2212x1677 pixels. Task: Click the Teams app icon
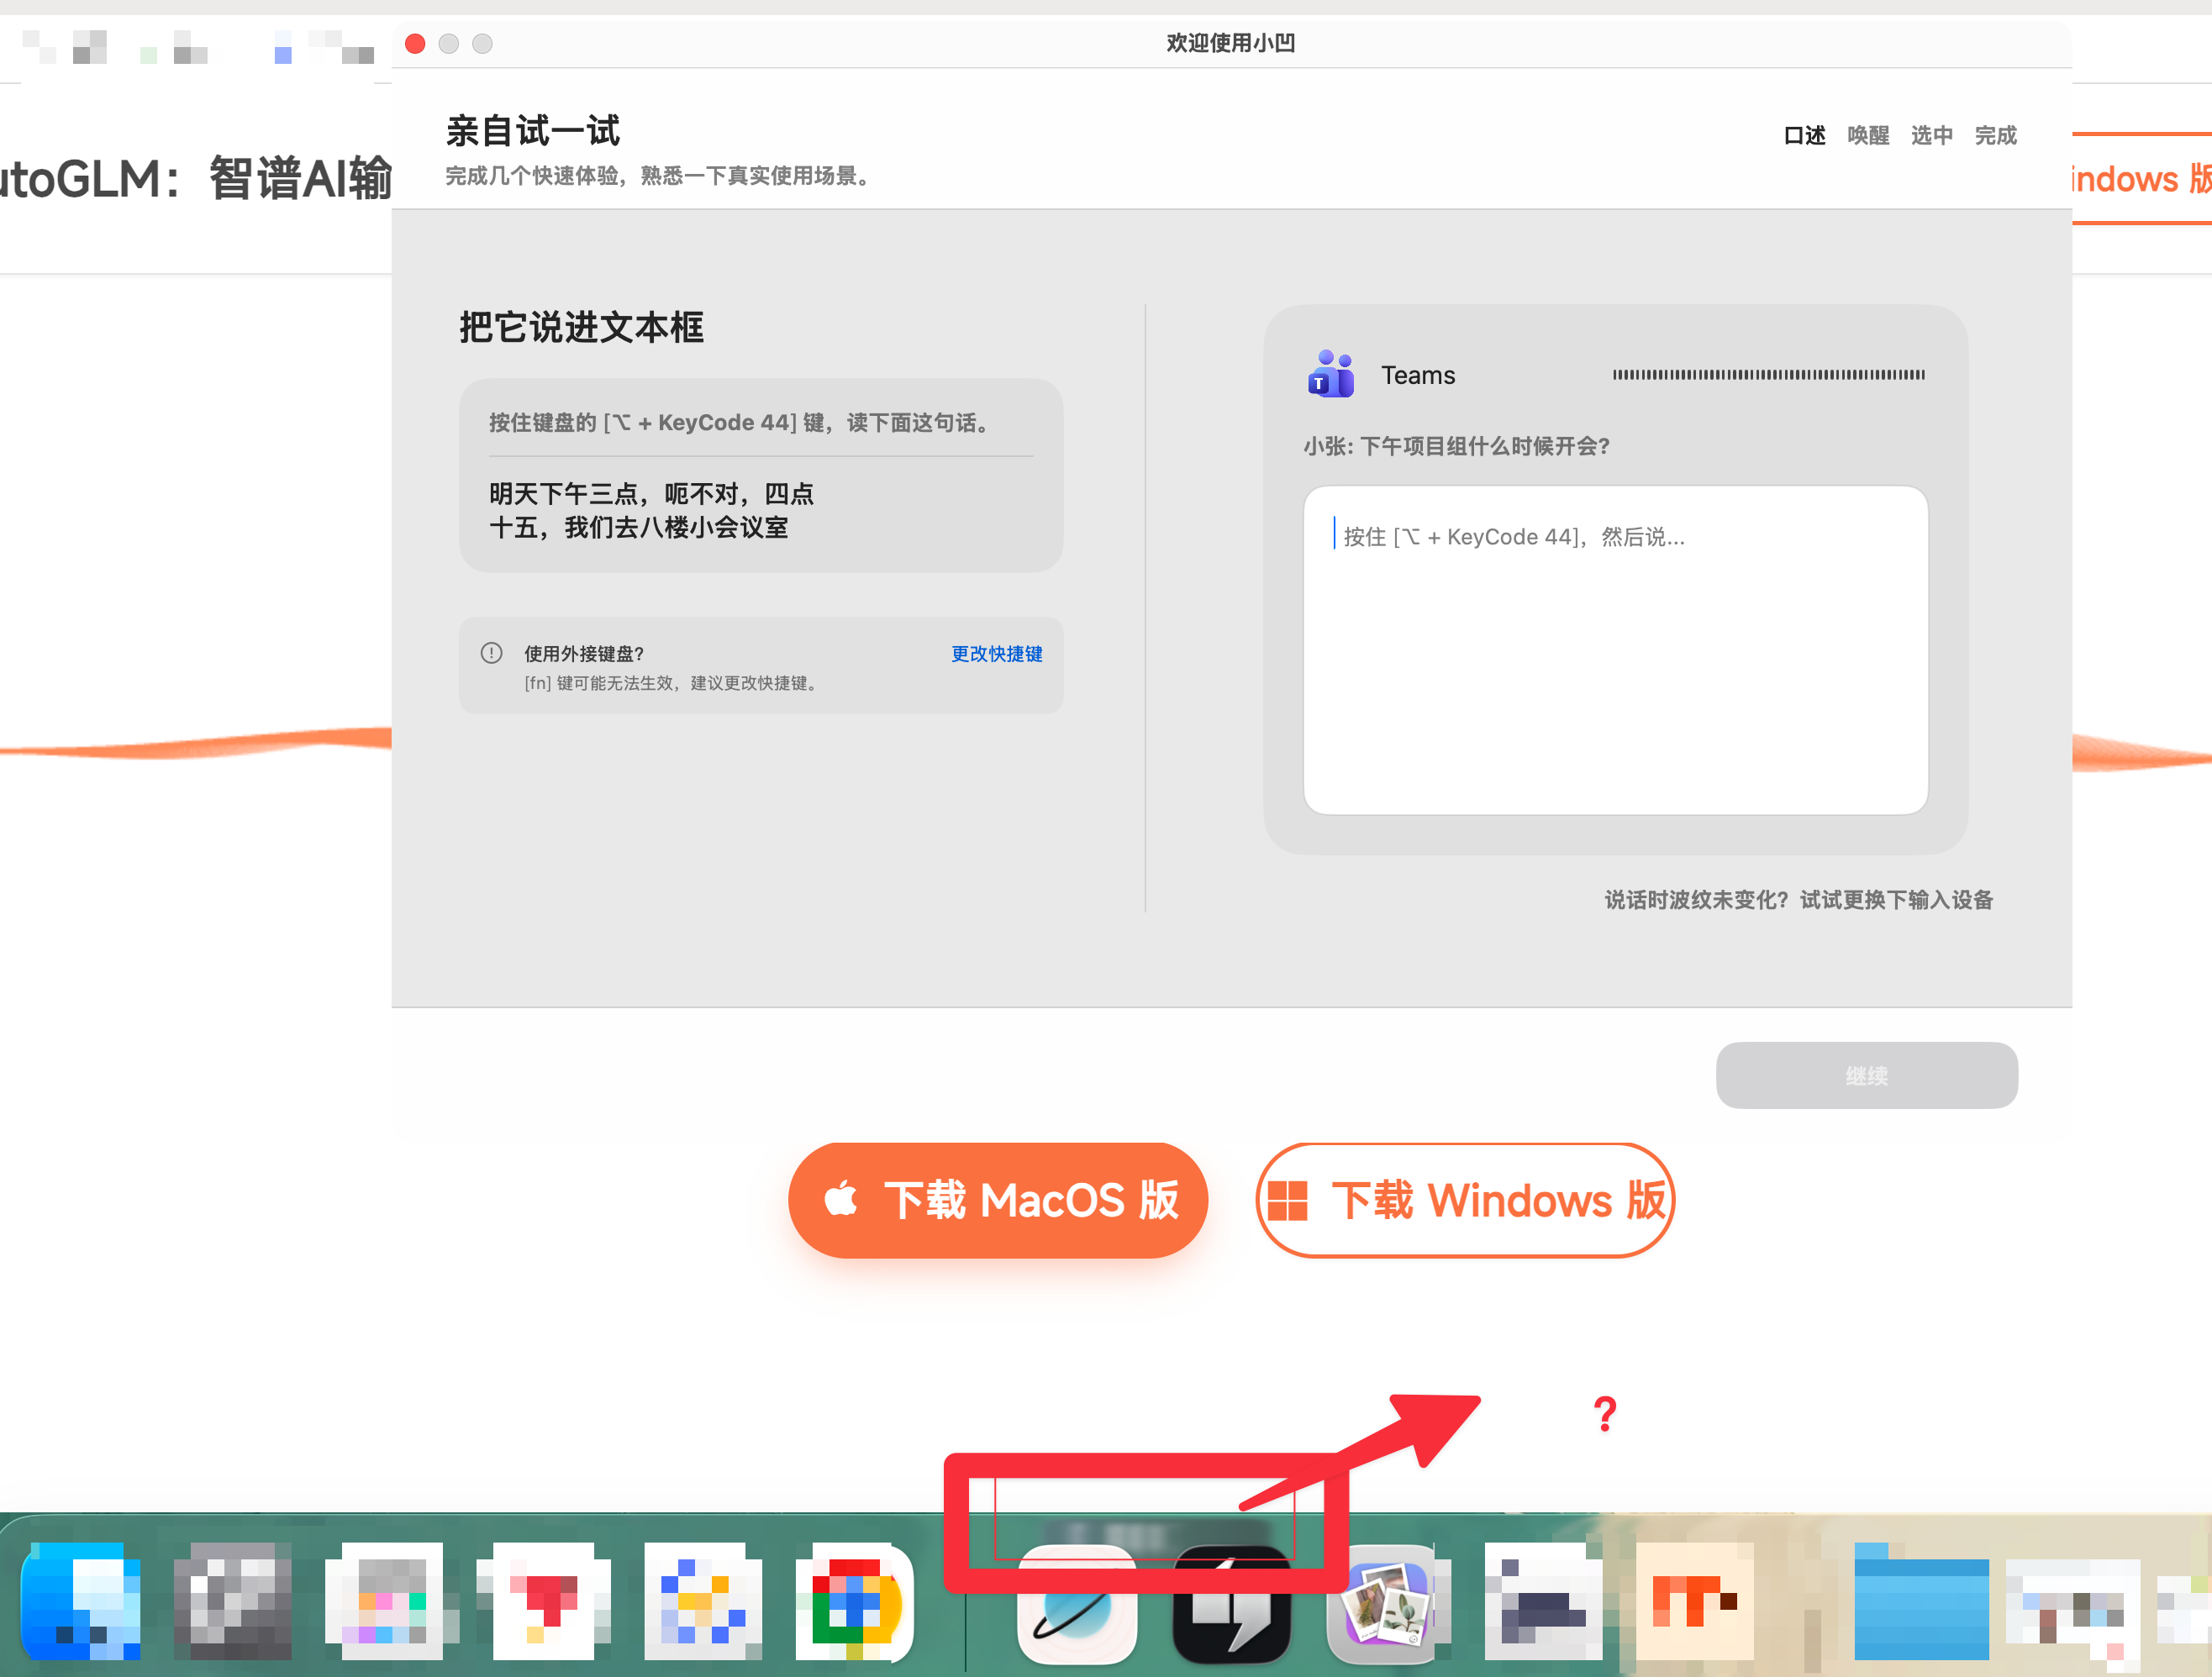tap(1330, 375)
